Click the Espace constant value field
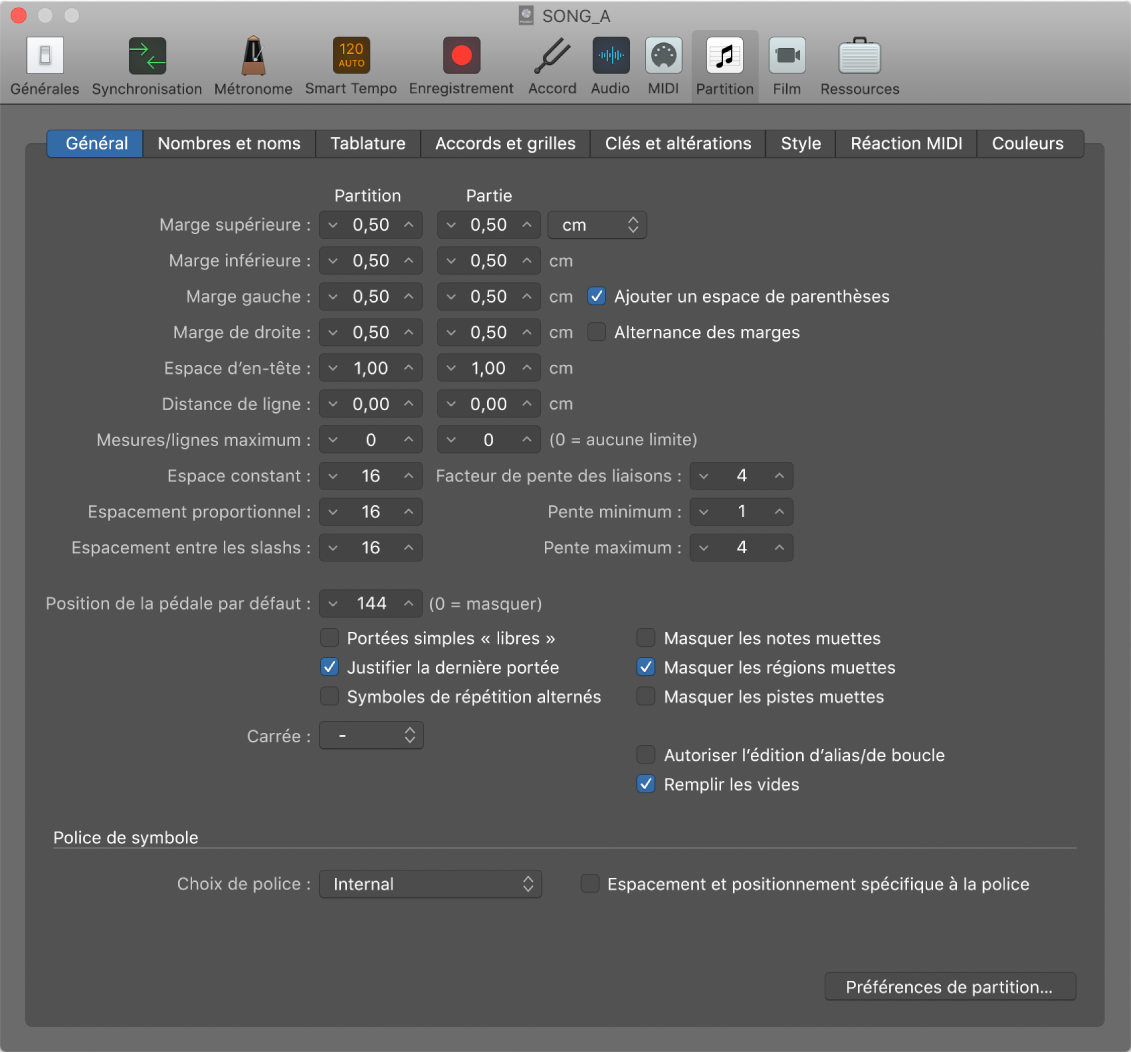The height and width of the screenshot is (1053, 1131). 370,476
